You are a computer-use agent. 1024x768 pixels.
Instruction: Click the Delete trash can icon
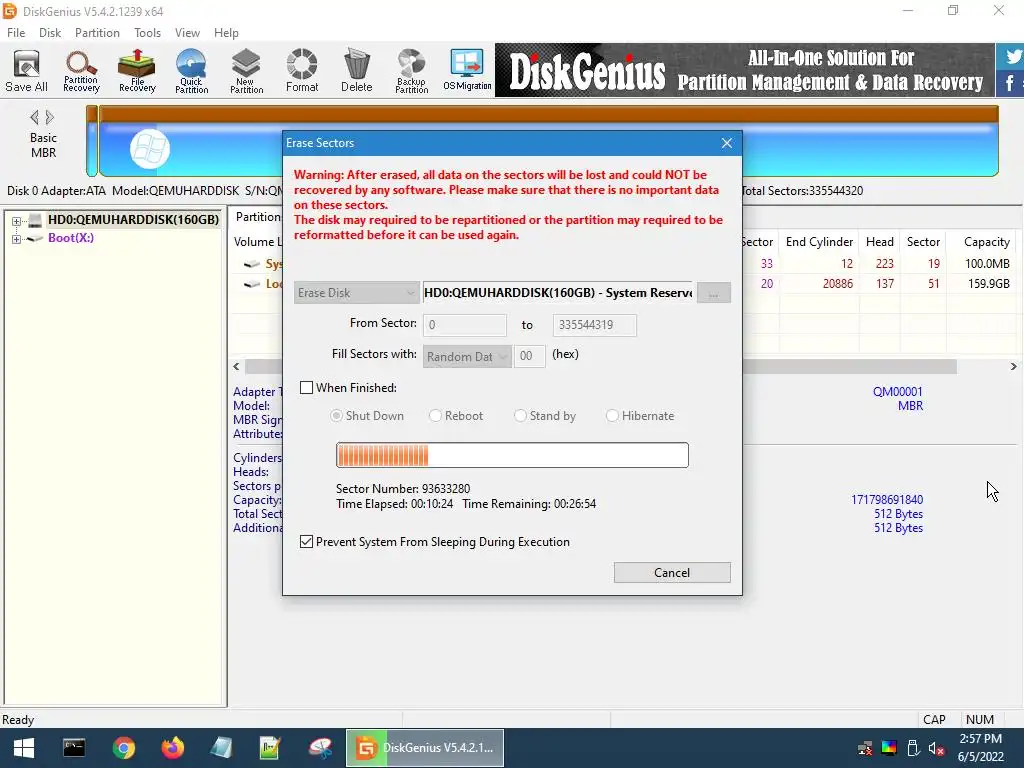pos(357,70)
